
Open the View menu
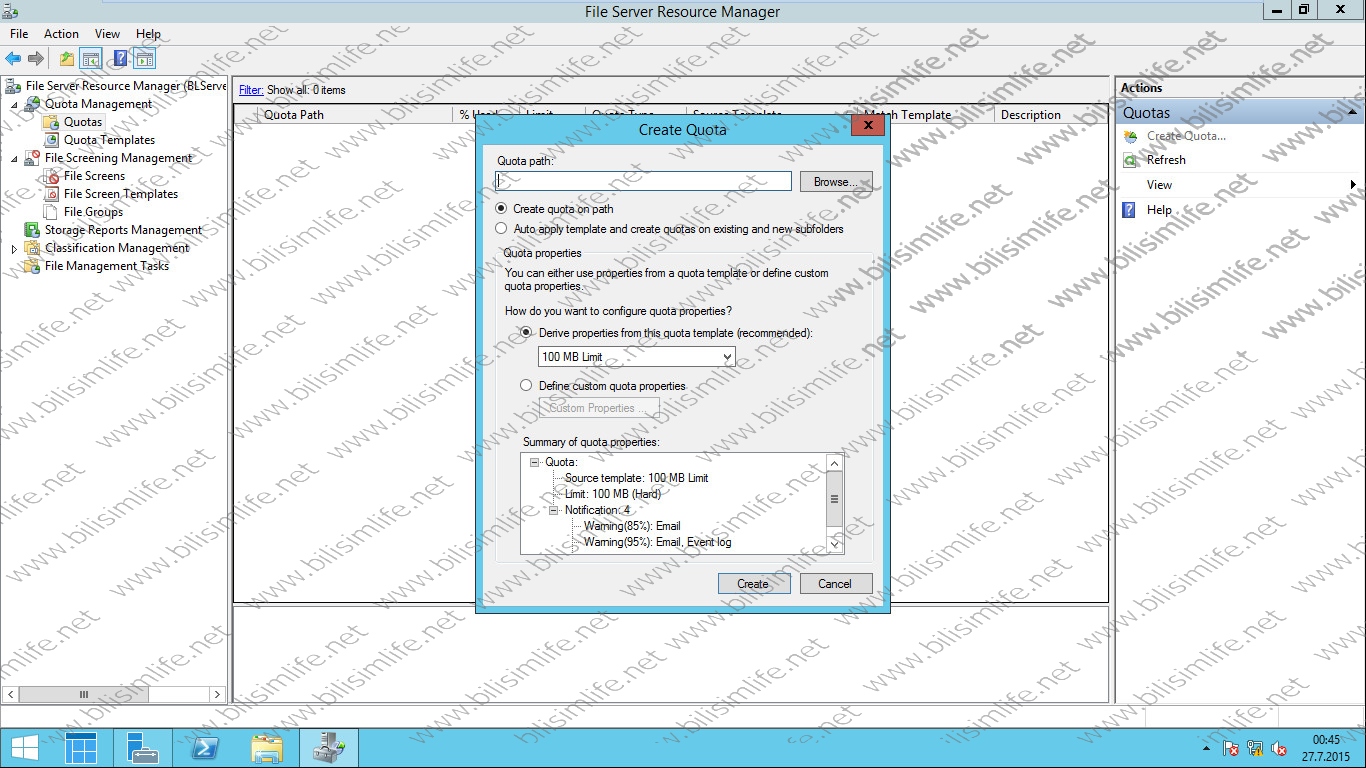[x=107, y=34]
